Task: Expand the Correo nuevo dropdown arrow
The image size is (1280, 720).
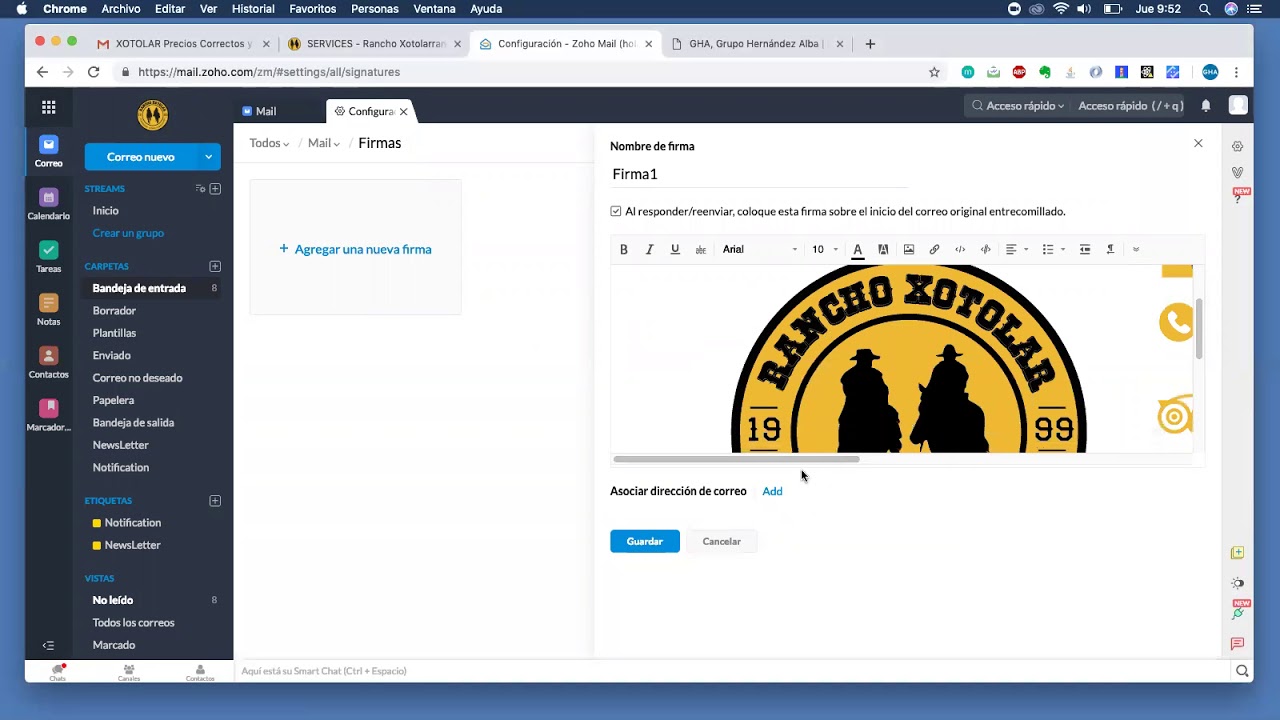Action: click(x=208, y=157)
